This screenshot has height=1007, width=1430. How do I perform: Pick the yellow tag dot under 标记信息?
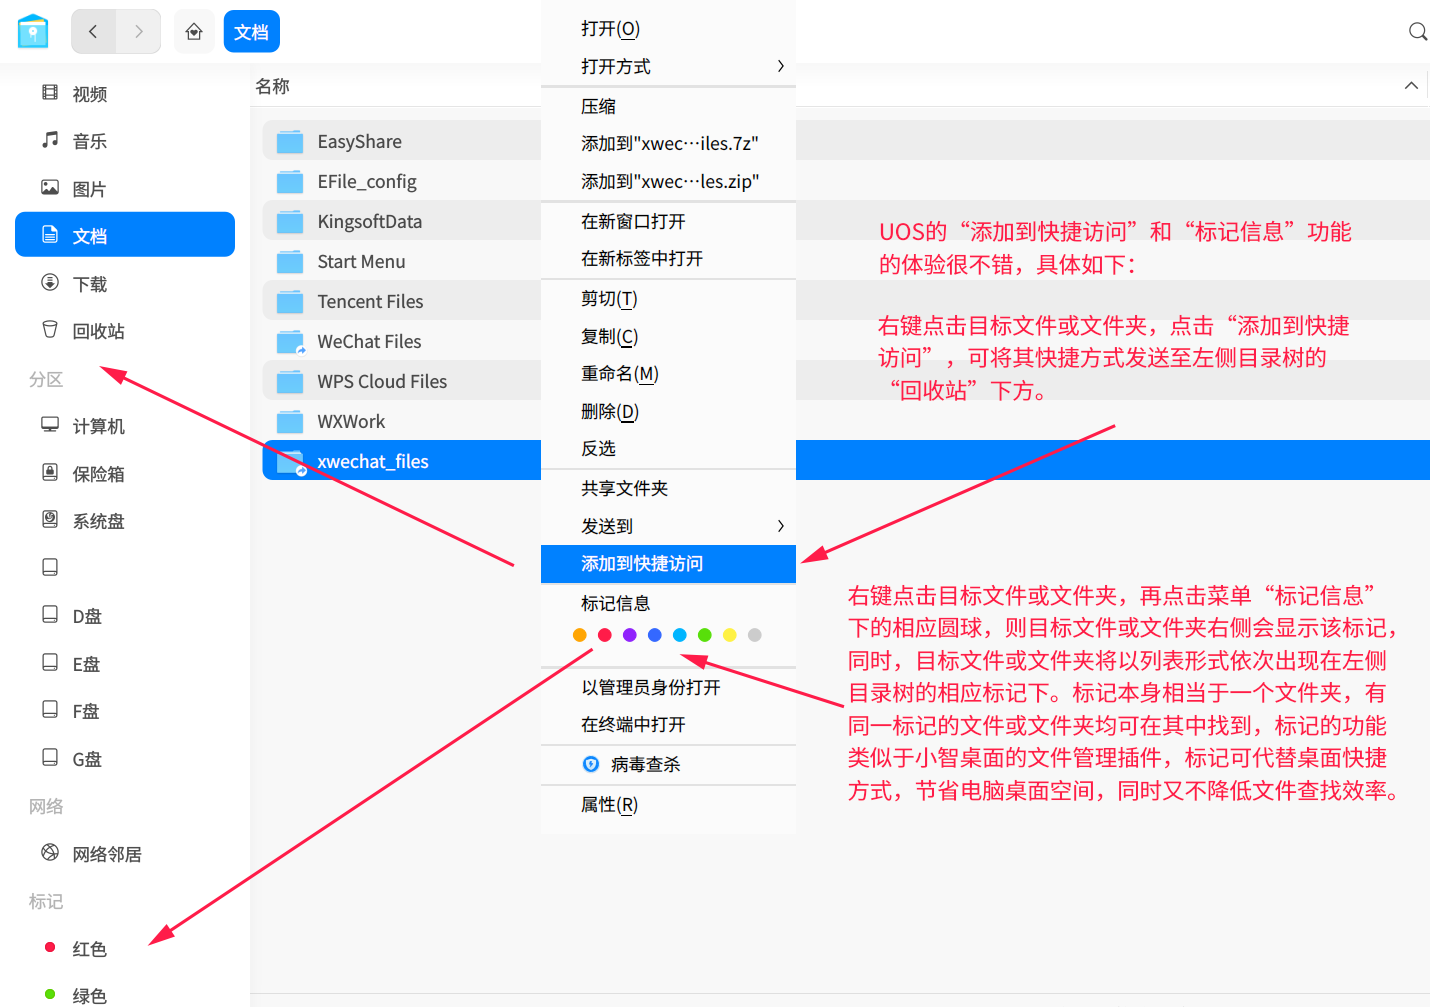tap(730, 635)
